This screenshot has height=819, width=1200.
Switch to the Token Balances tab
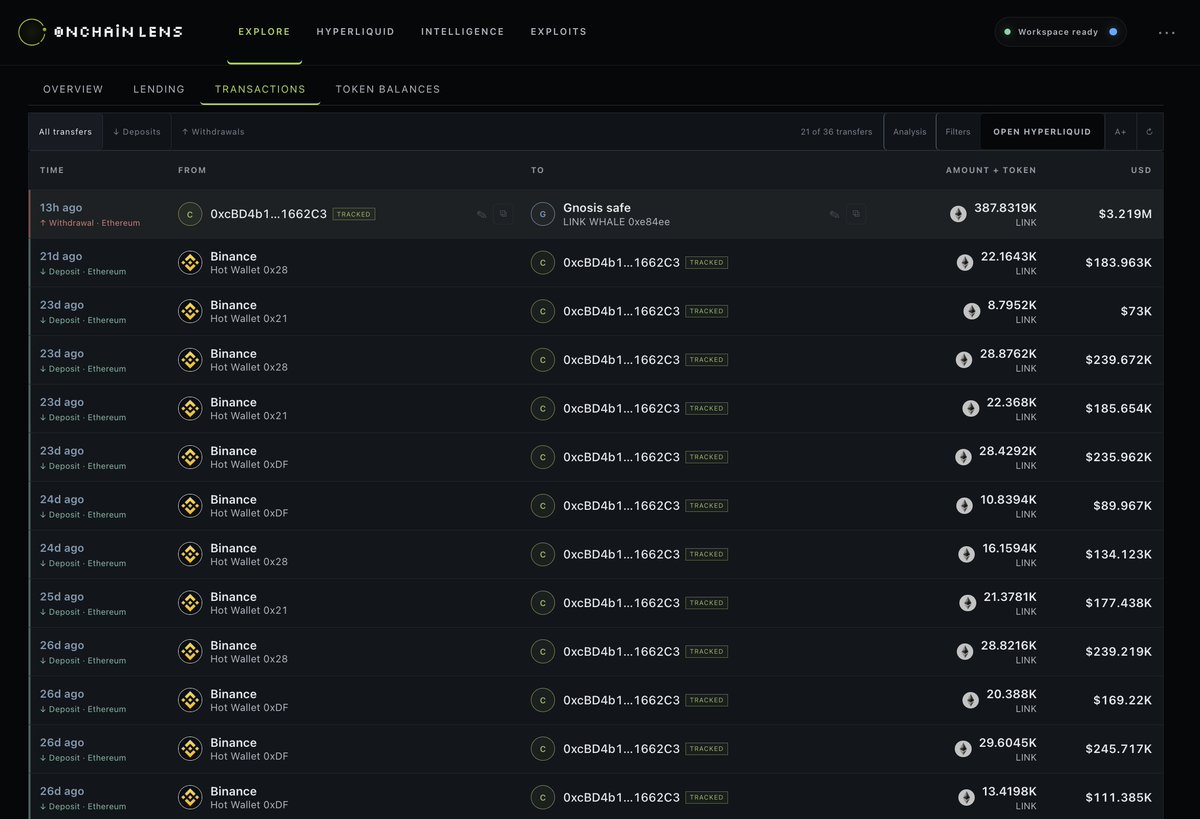click(388, 89)
